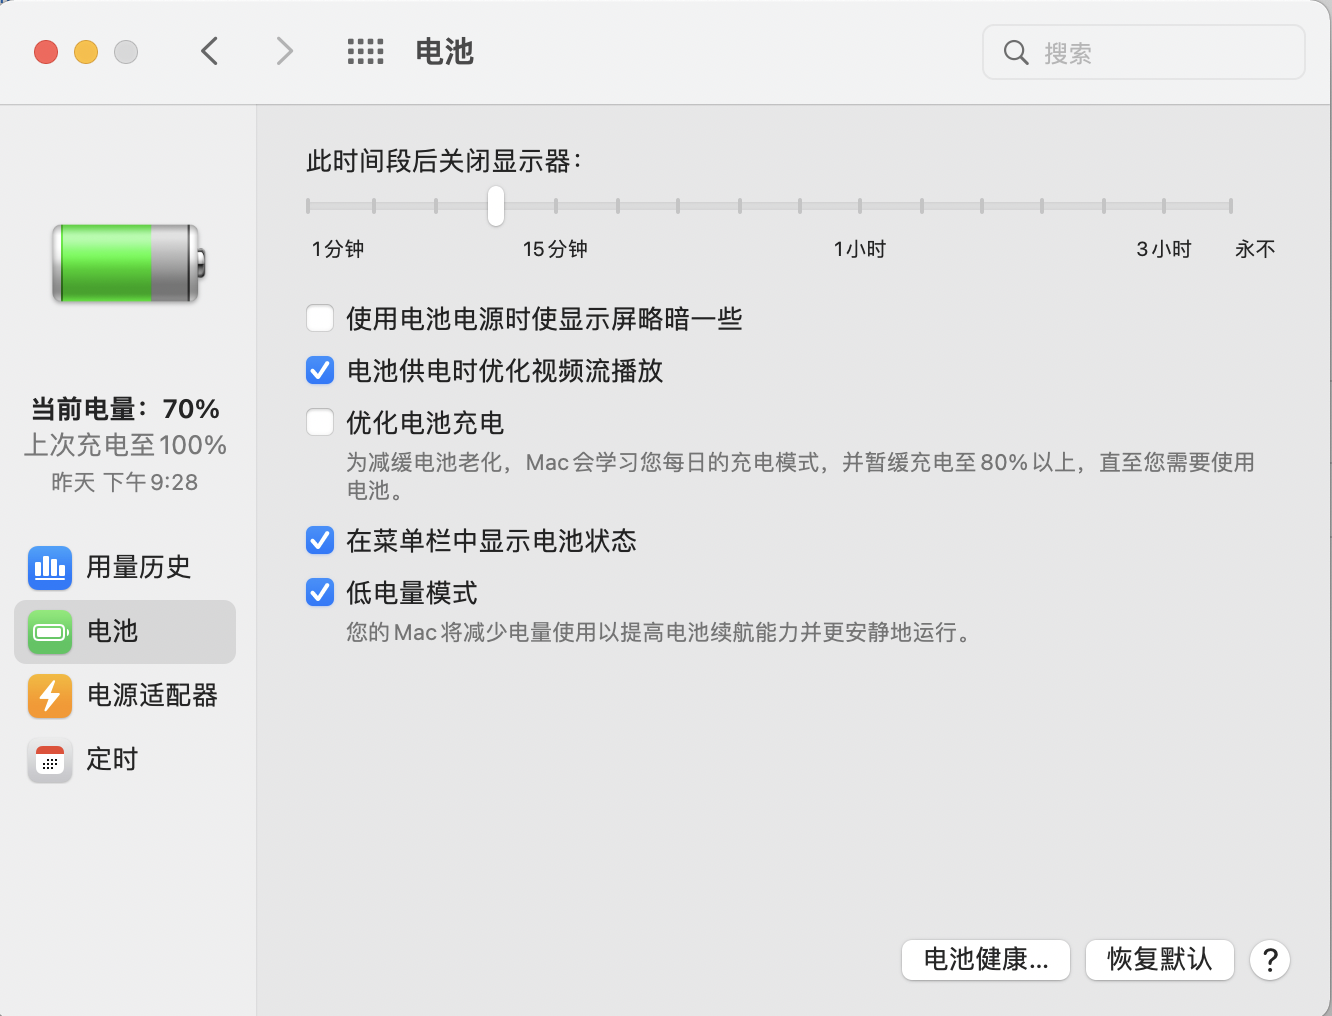Switch to the 用量历史 pane
This screenshot has width=1332, height=1016.
click(138, 568)
